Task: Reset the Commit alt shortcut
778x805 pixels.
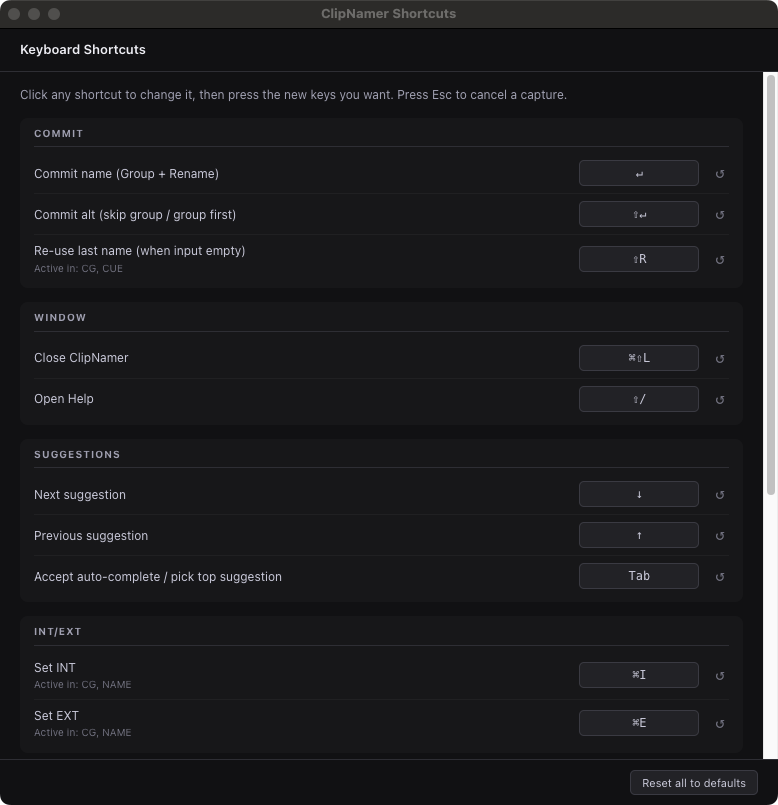Action: (x=720, y=215)
